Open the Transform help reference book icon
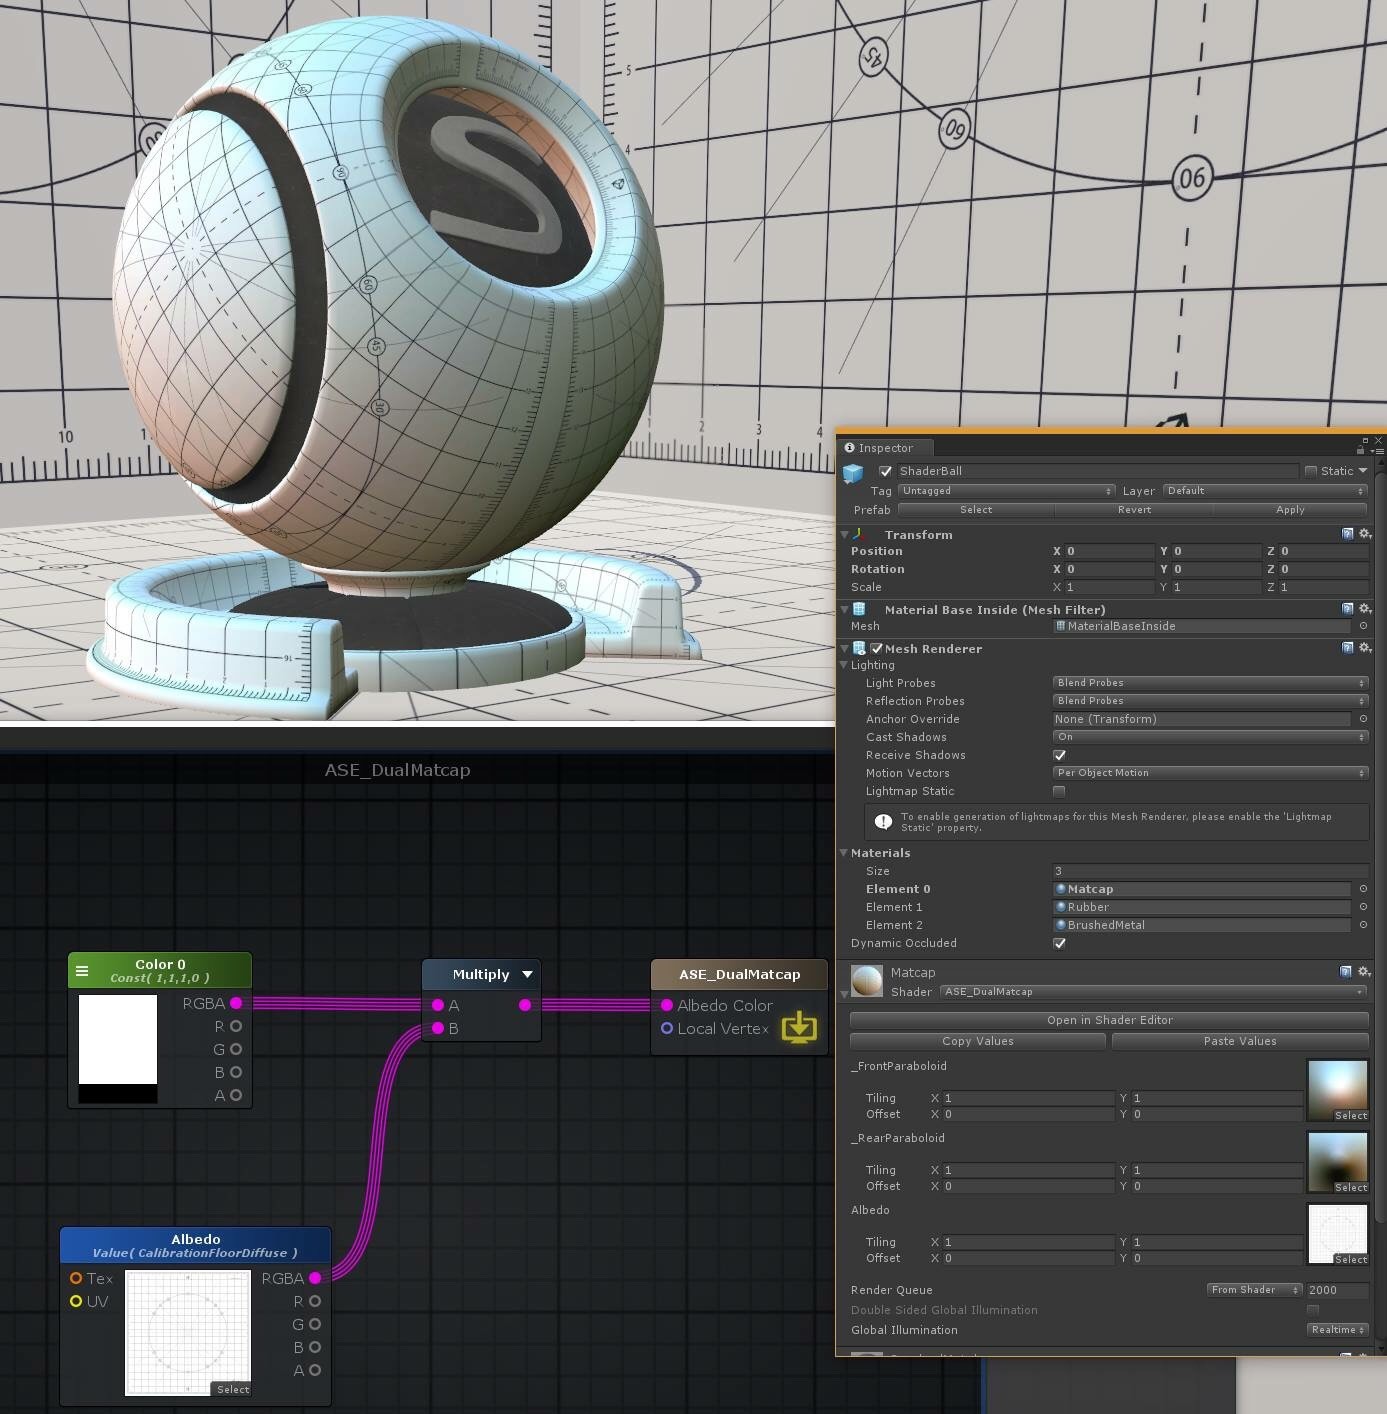 click(1347, 534)
